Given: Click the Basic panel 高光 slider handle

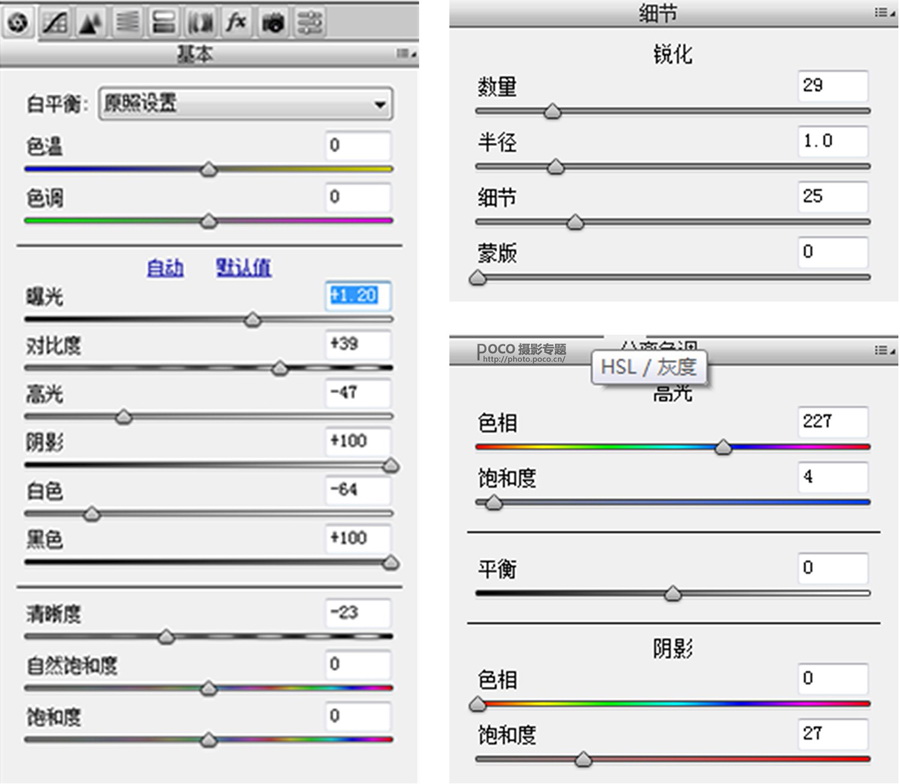Looking at the screenshot, I should click(x=123, y=417).
